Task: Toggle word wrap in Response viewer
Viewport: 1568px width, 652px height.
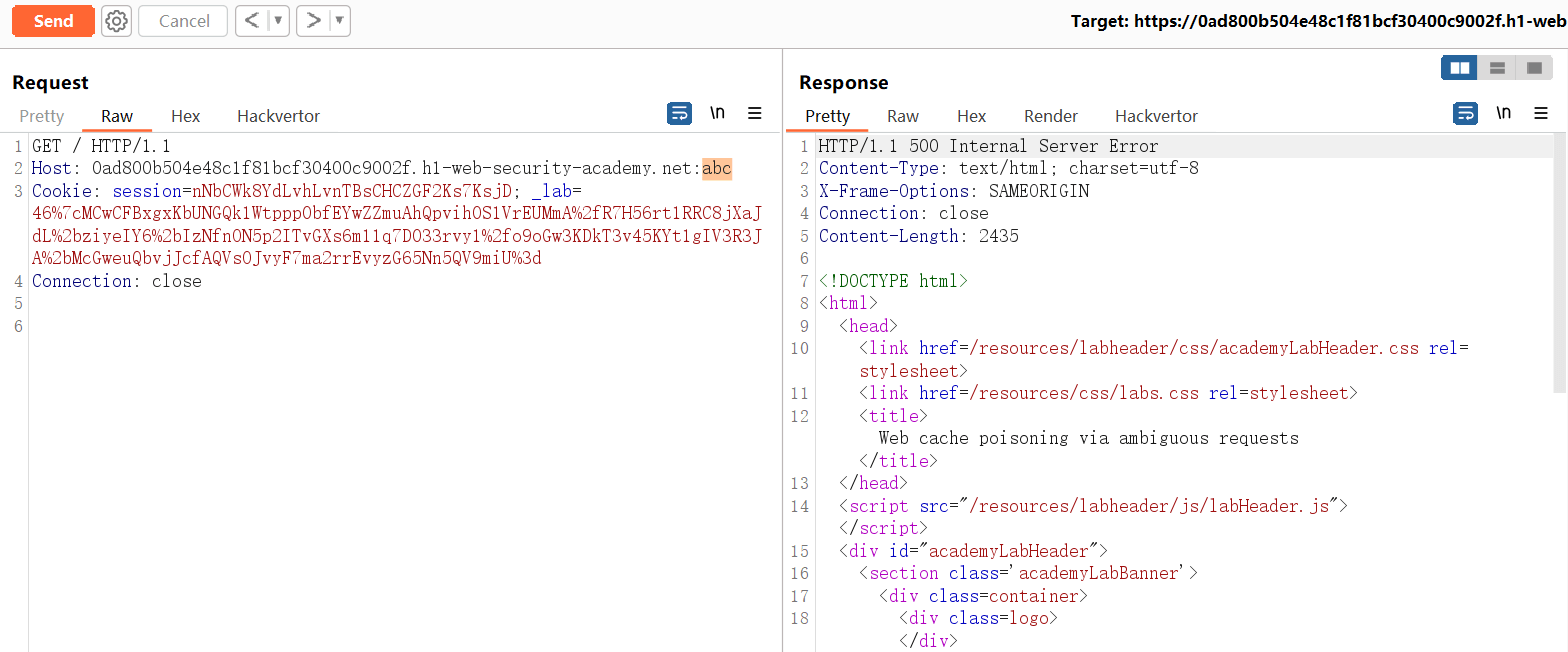Action: 1465,114
